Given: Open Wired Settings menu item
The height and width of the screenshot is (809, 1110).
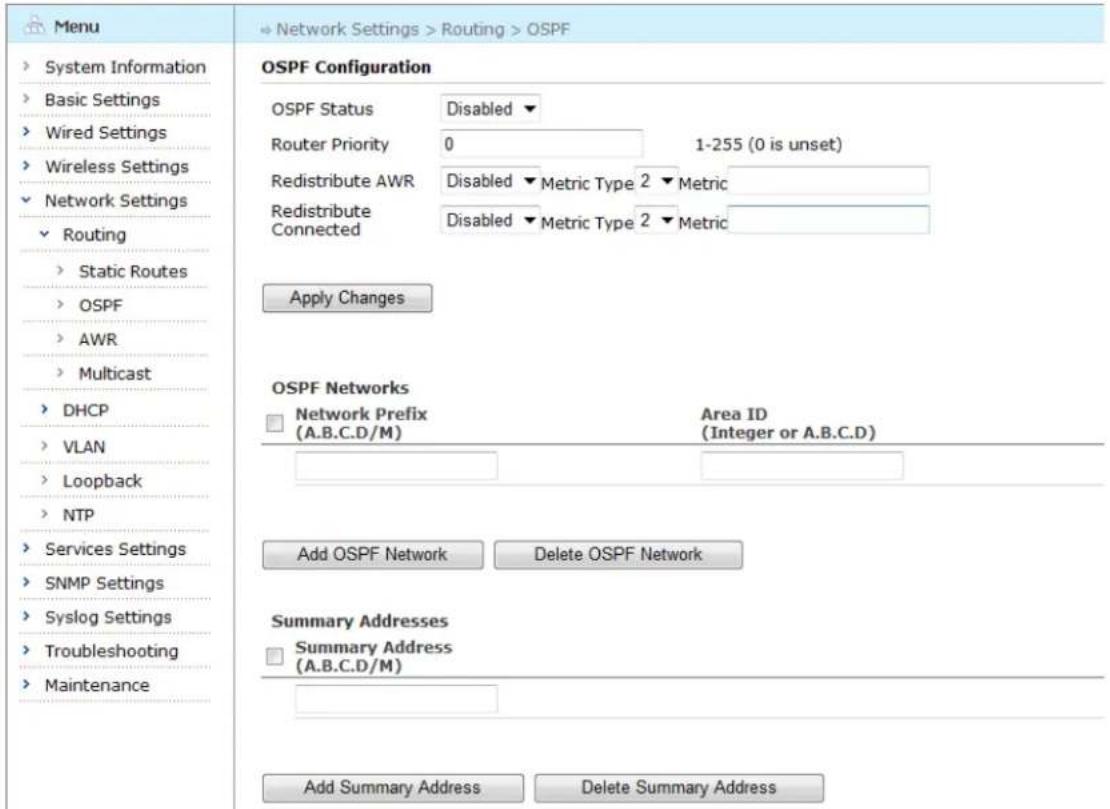Looking at the screenshot, I should (x=105, y=132).
